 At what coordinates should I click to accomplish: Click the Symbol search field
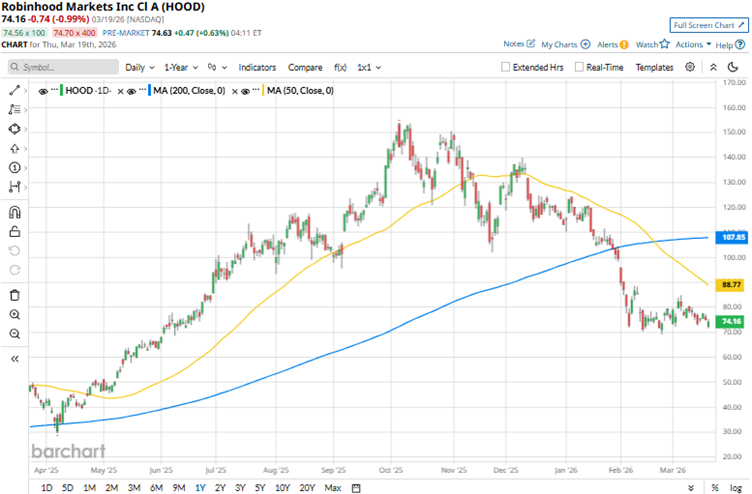[x=62, y=67]
